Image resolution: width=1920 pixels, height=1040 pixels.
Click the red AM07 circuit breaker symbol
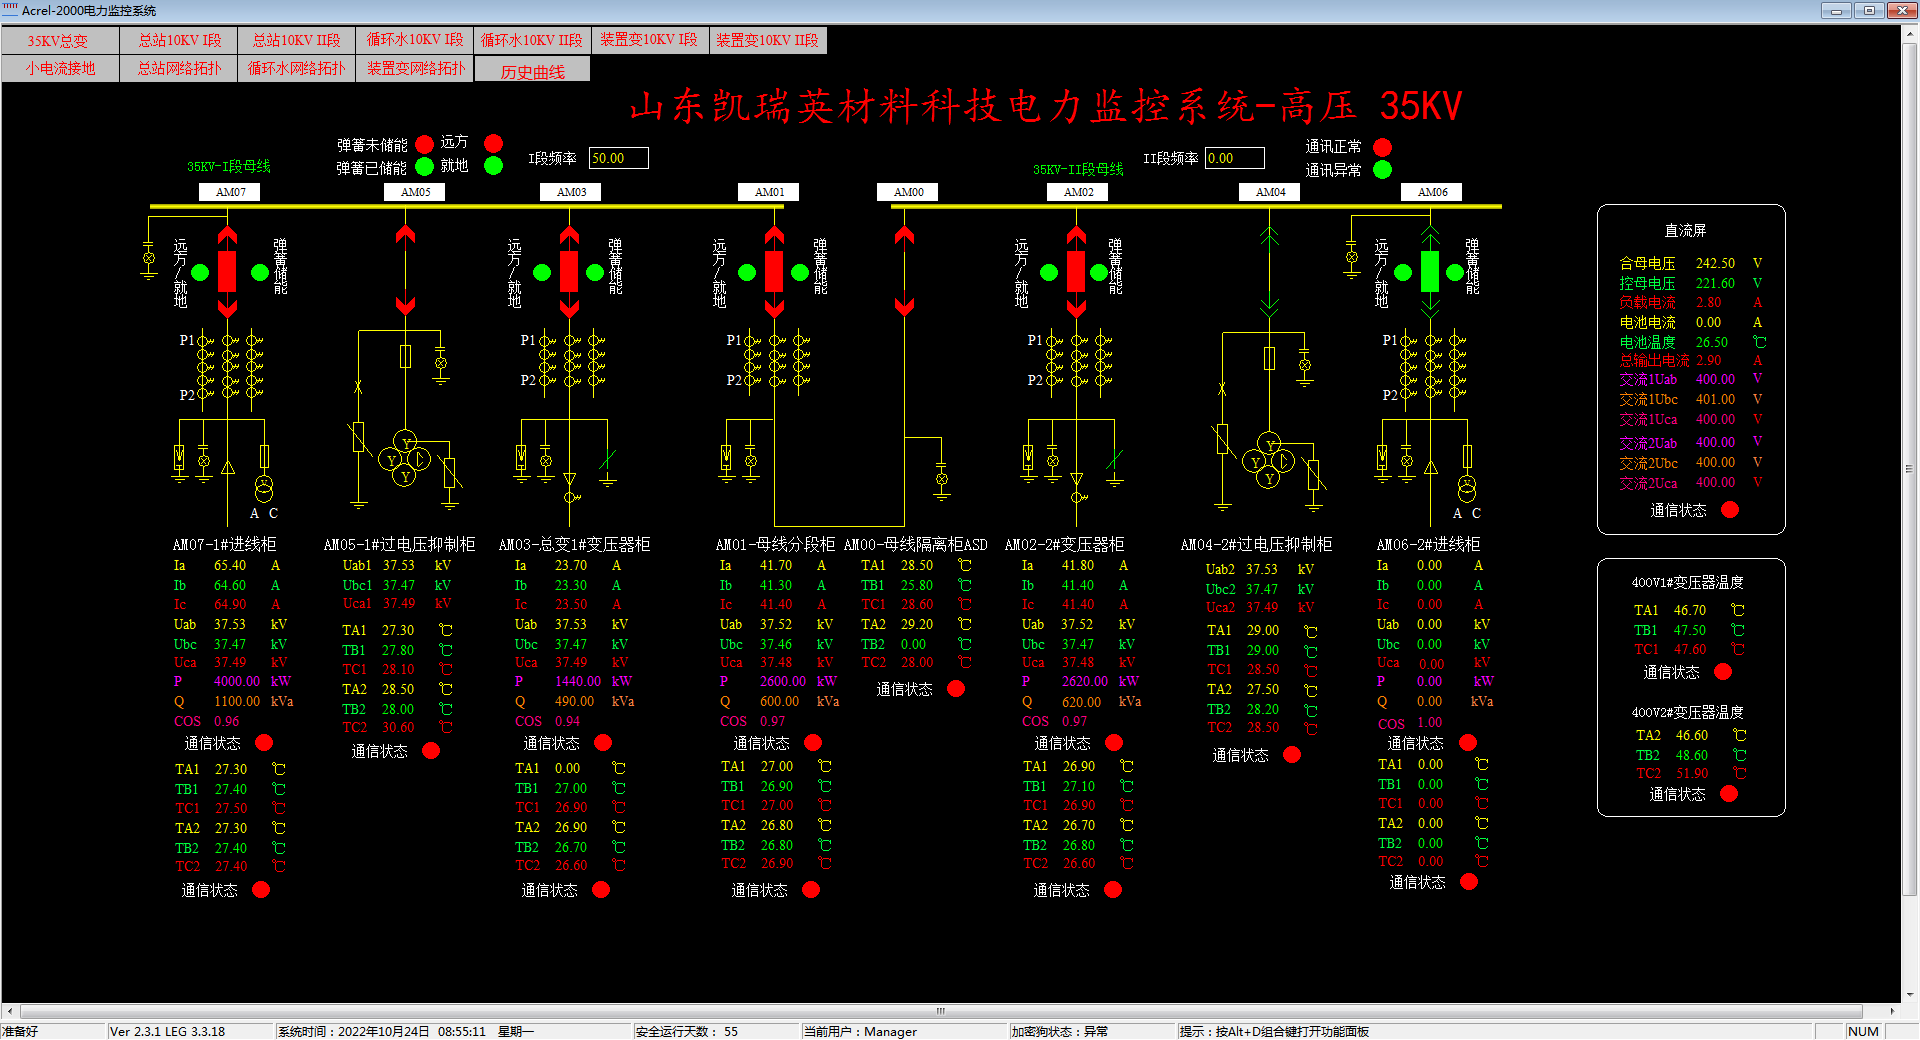coord(227,271)
